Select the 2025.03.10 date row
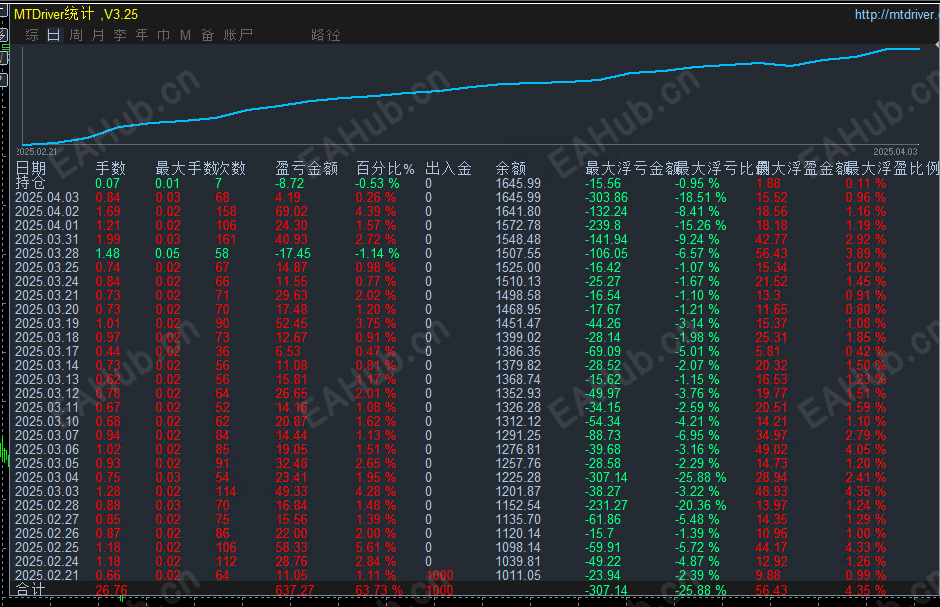 (47, 421)
